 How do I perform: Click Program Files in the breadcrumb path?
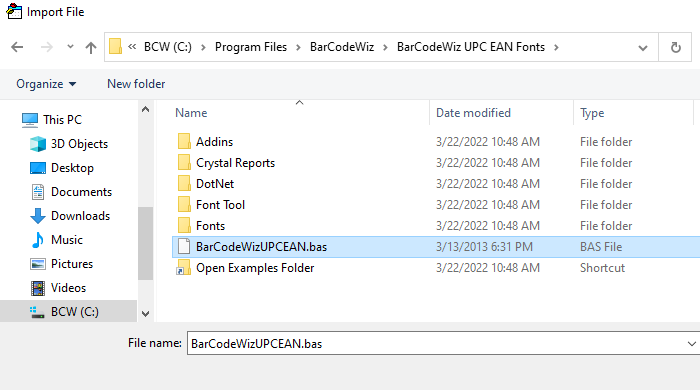pyautogui.click(x=251, y=47)
